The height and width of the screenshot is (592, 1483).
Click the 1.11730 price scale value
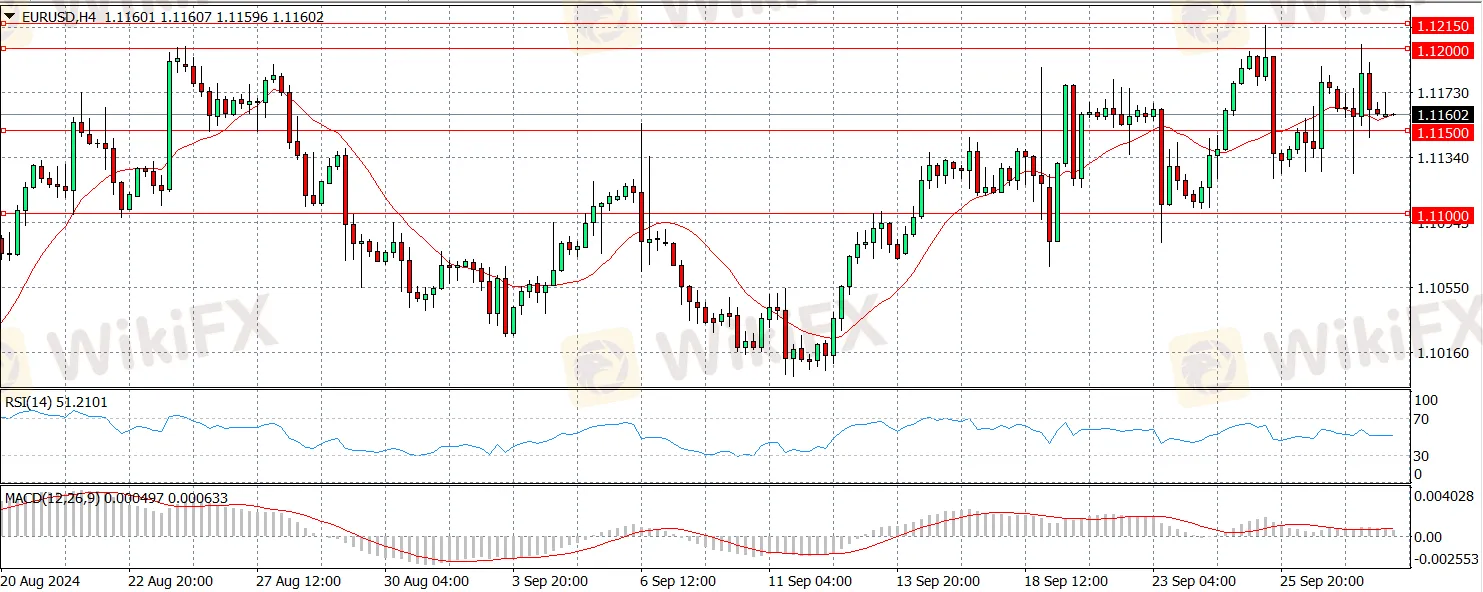pyautogui.click(x=1443, y=93)
